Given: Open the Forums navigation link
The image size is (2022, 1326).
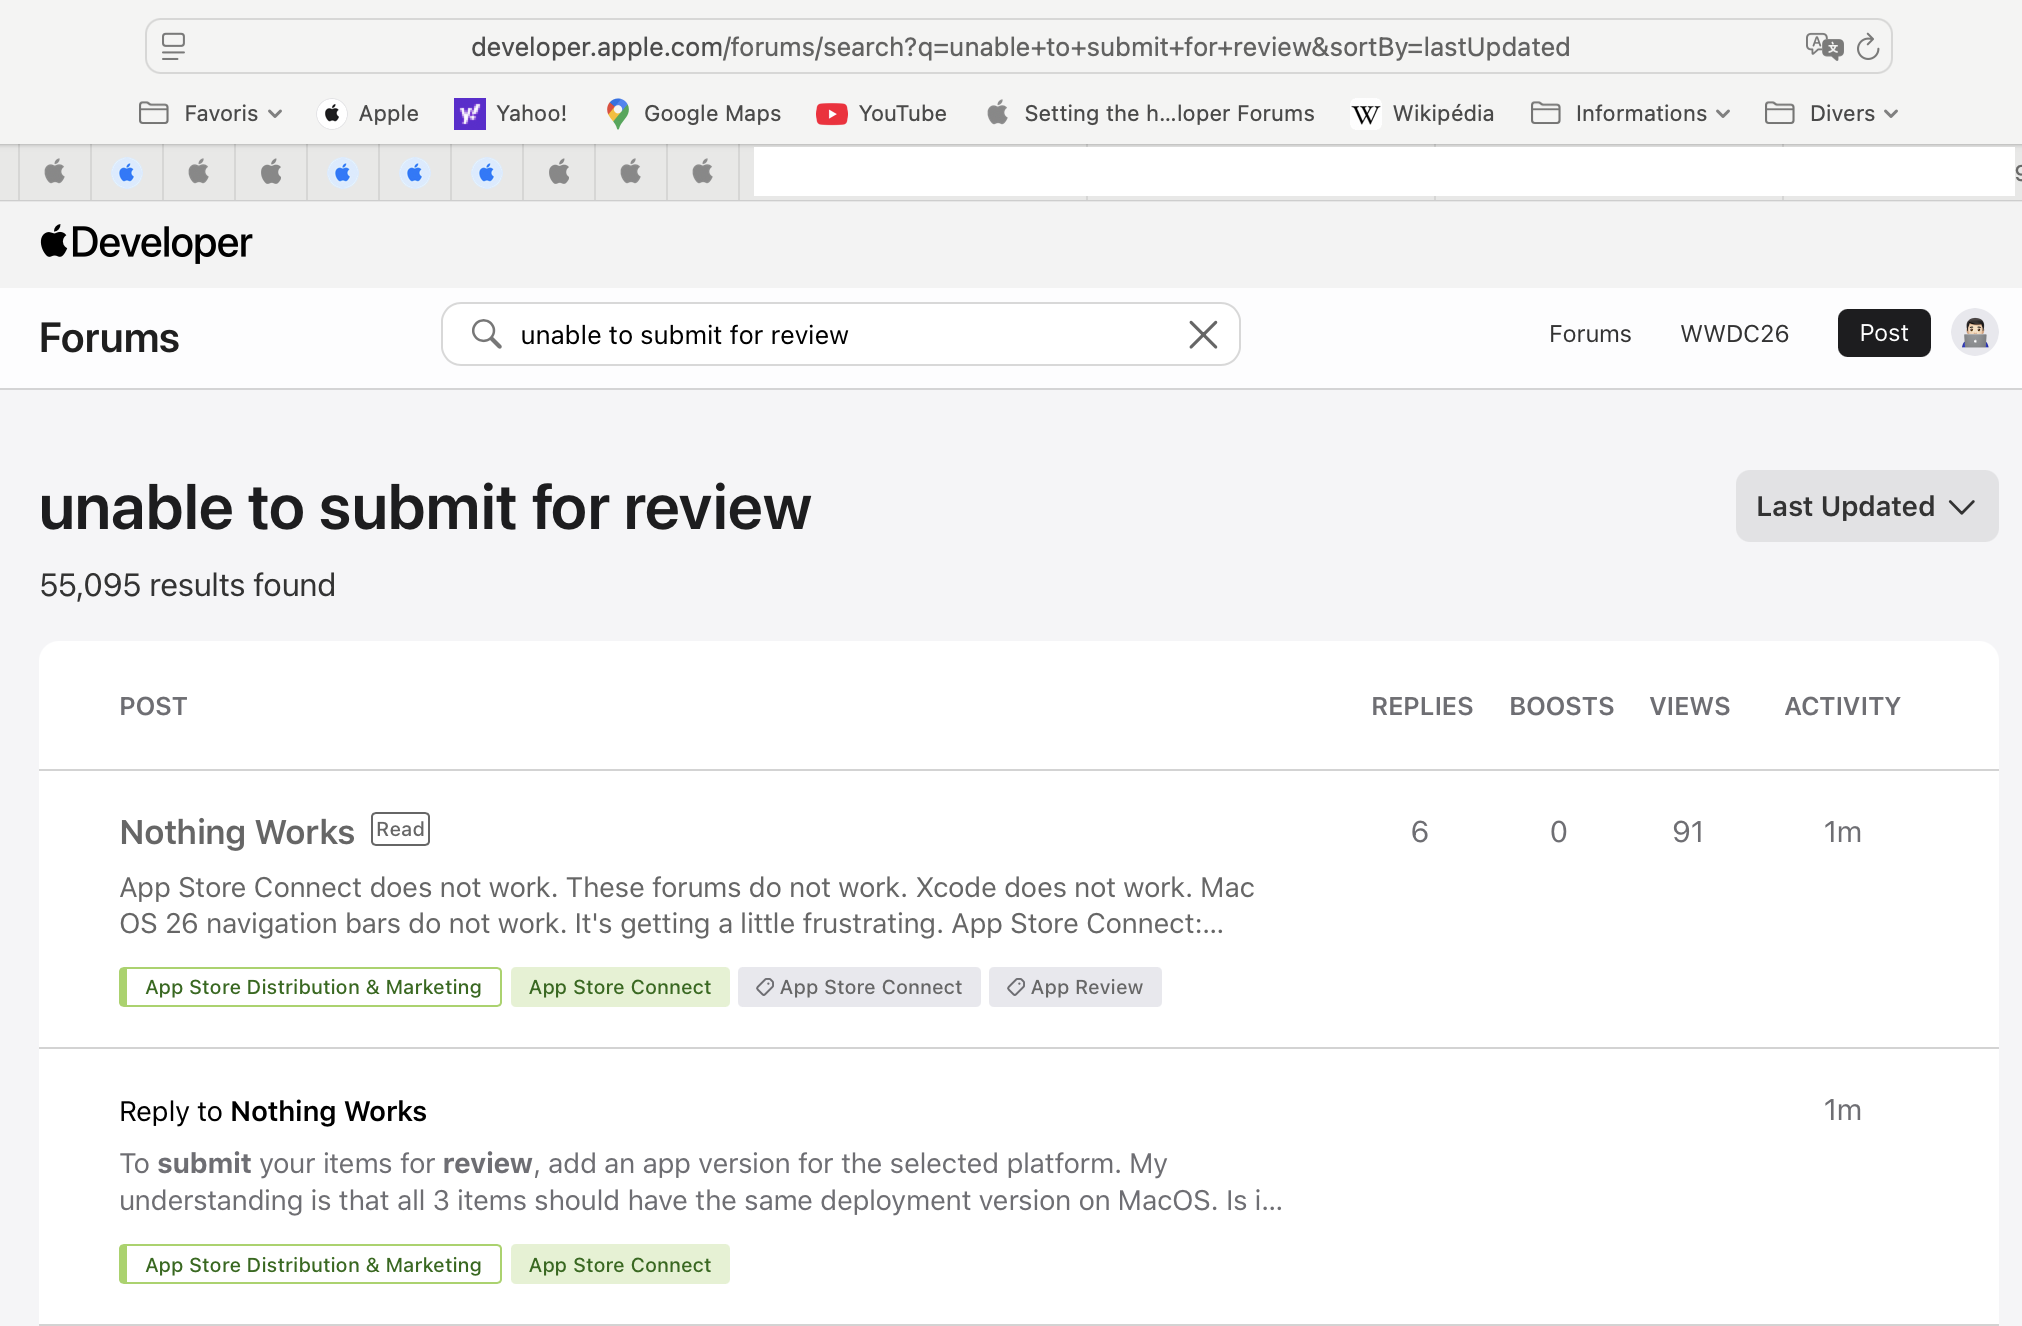Looking at the screenshot, I should pos(1590,334).
